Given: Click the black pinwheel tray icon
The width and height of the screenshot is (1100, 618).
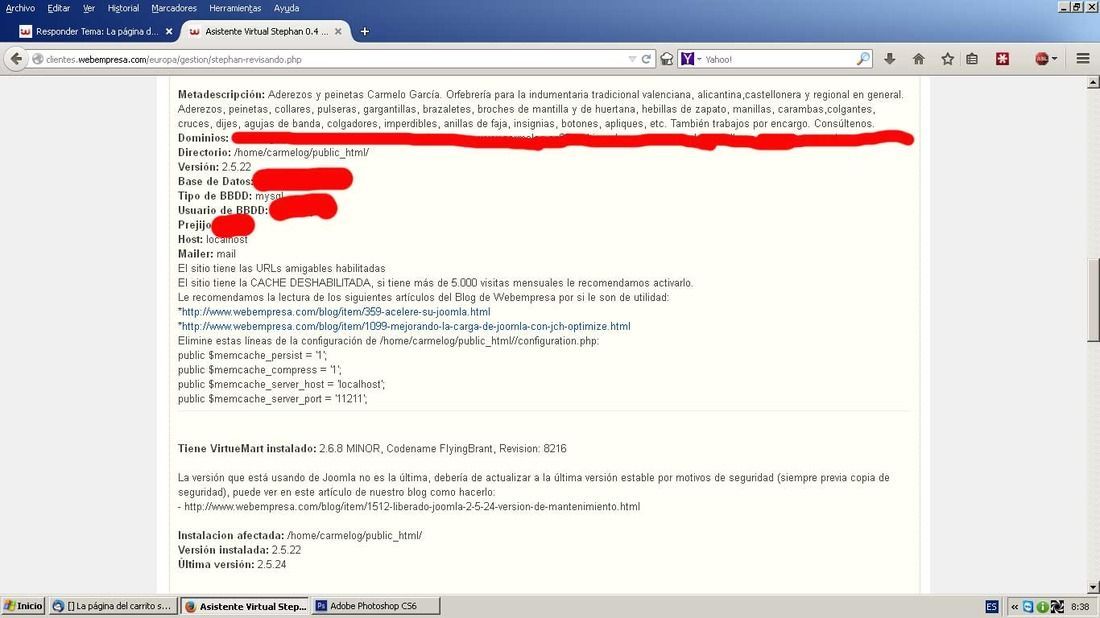Looking at the screenshot, I should (1057, 606).
